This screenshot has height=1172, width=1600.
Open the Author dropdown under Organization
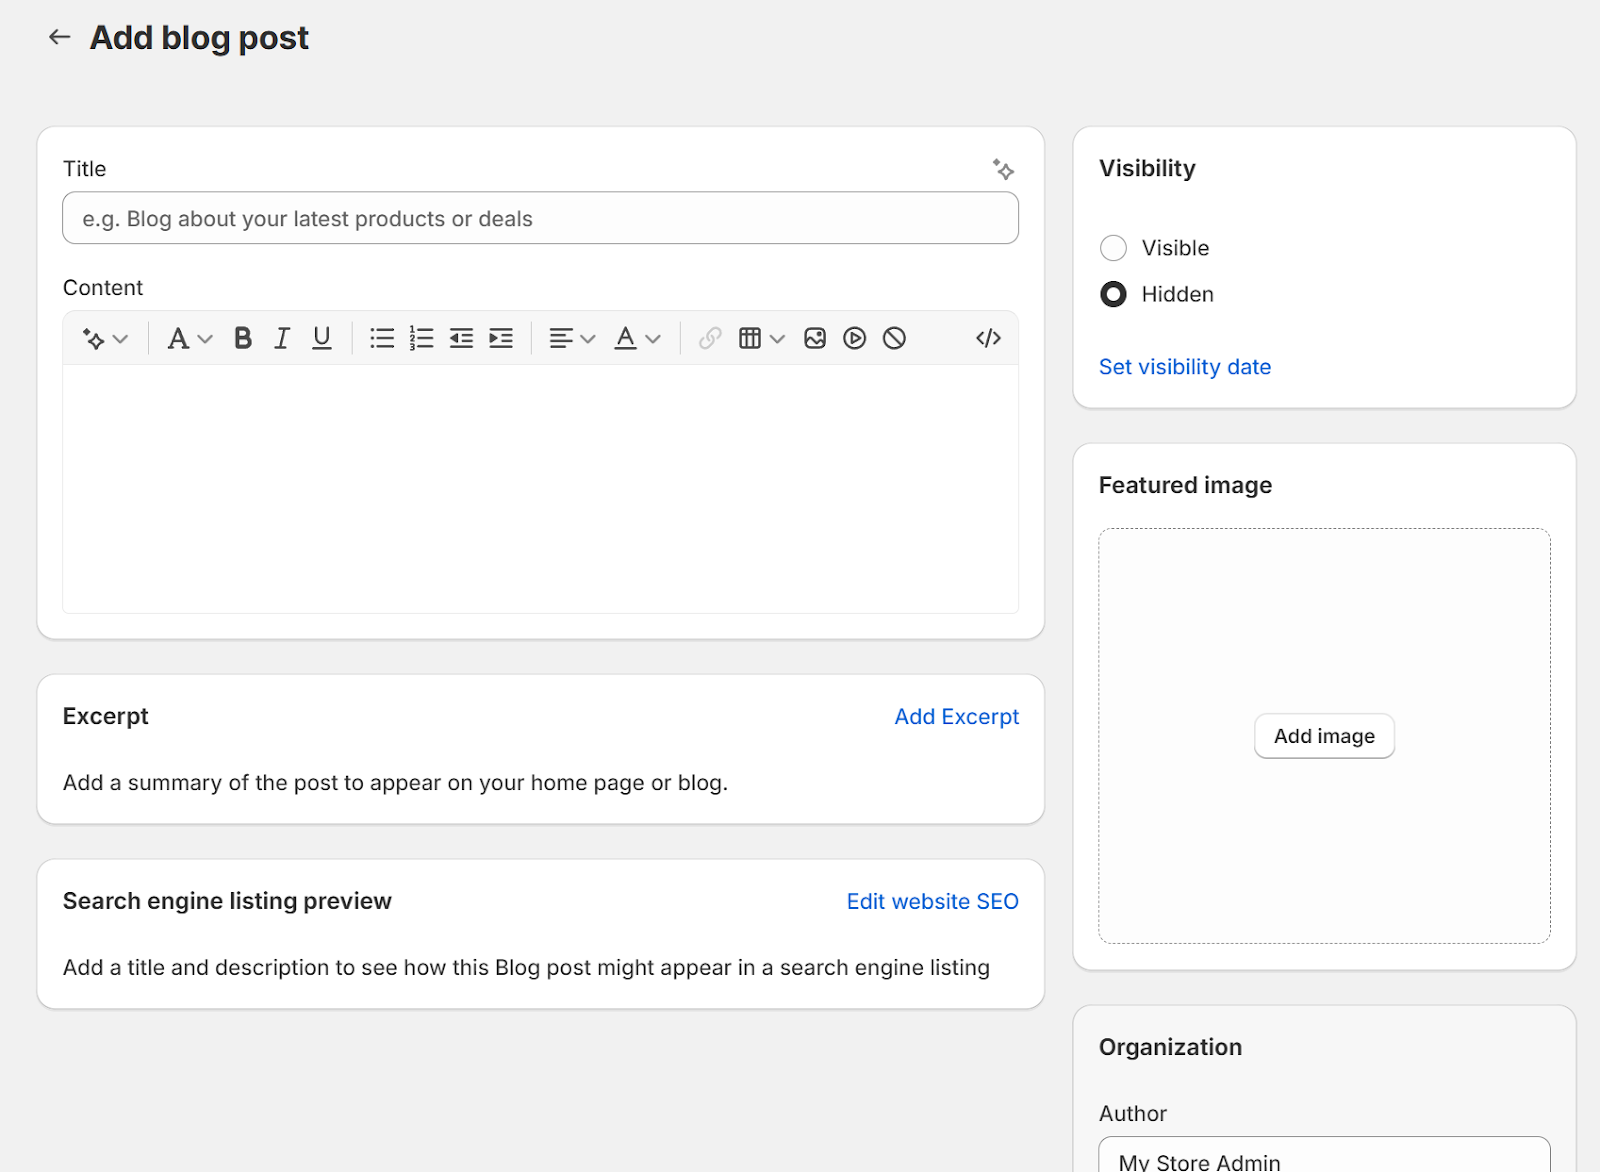1324,1158
